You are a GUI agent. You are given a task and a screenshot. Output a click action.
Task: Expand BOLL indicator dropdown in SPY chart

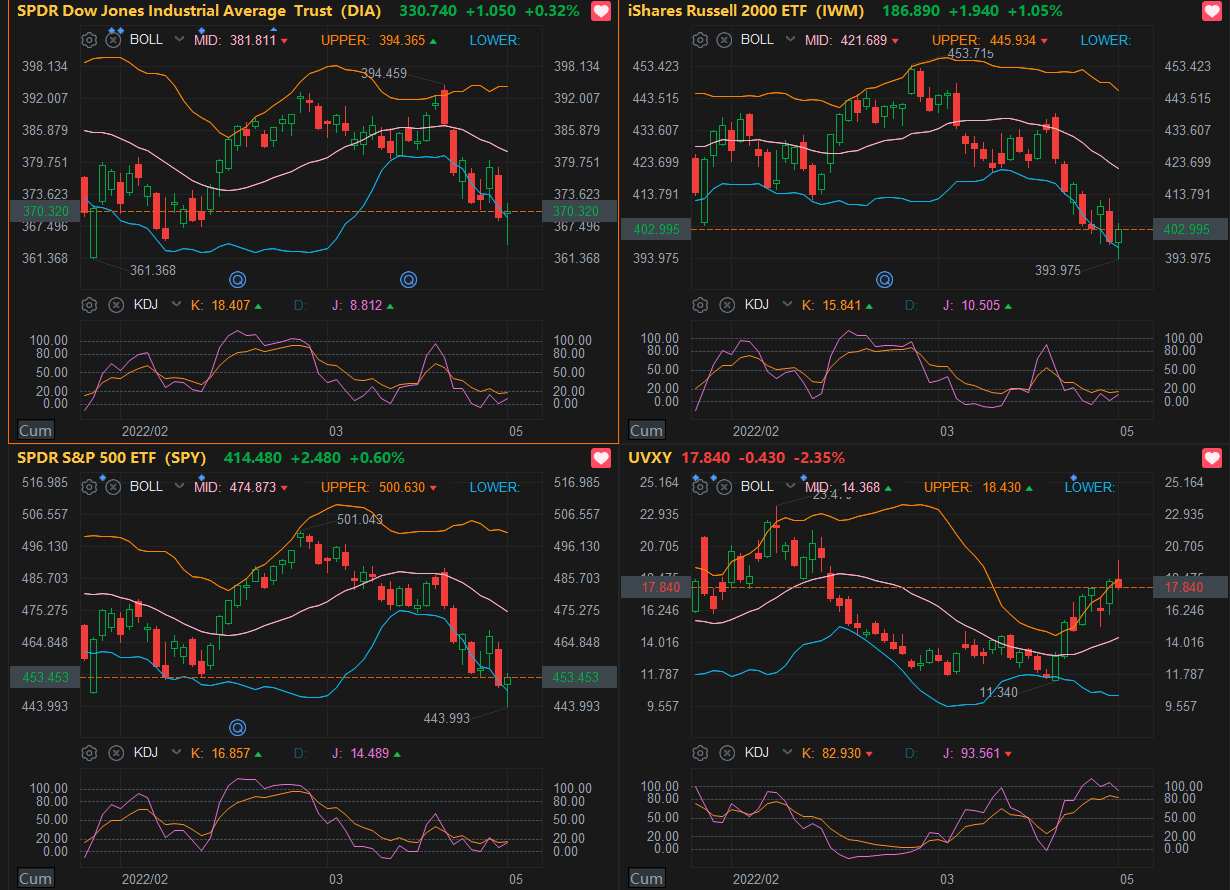tap(179, 487)
